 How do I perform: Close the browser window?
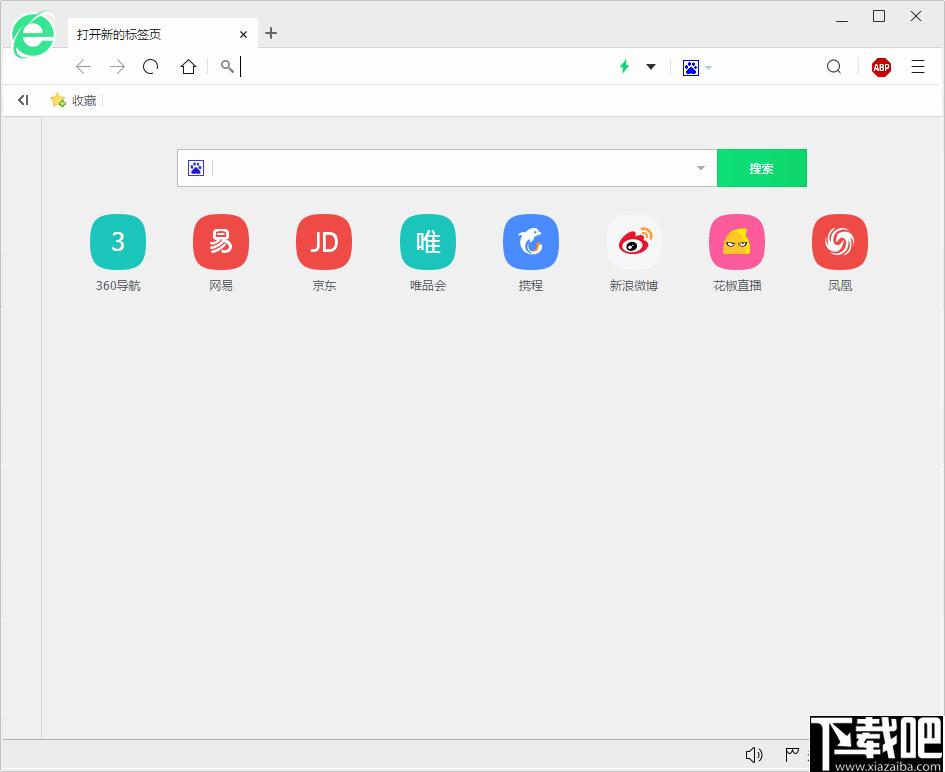(x=916, y=16)
